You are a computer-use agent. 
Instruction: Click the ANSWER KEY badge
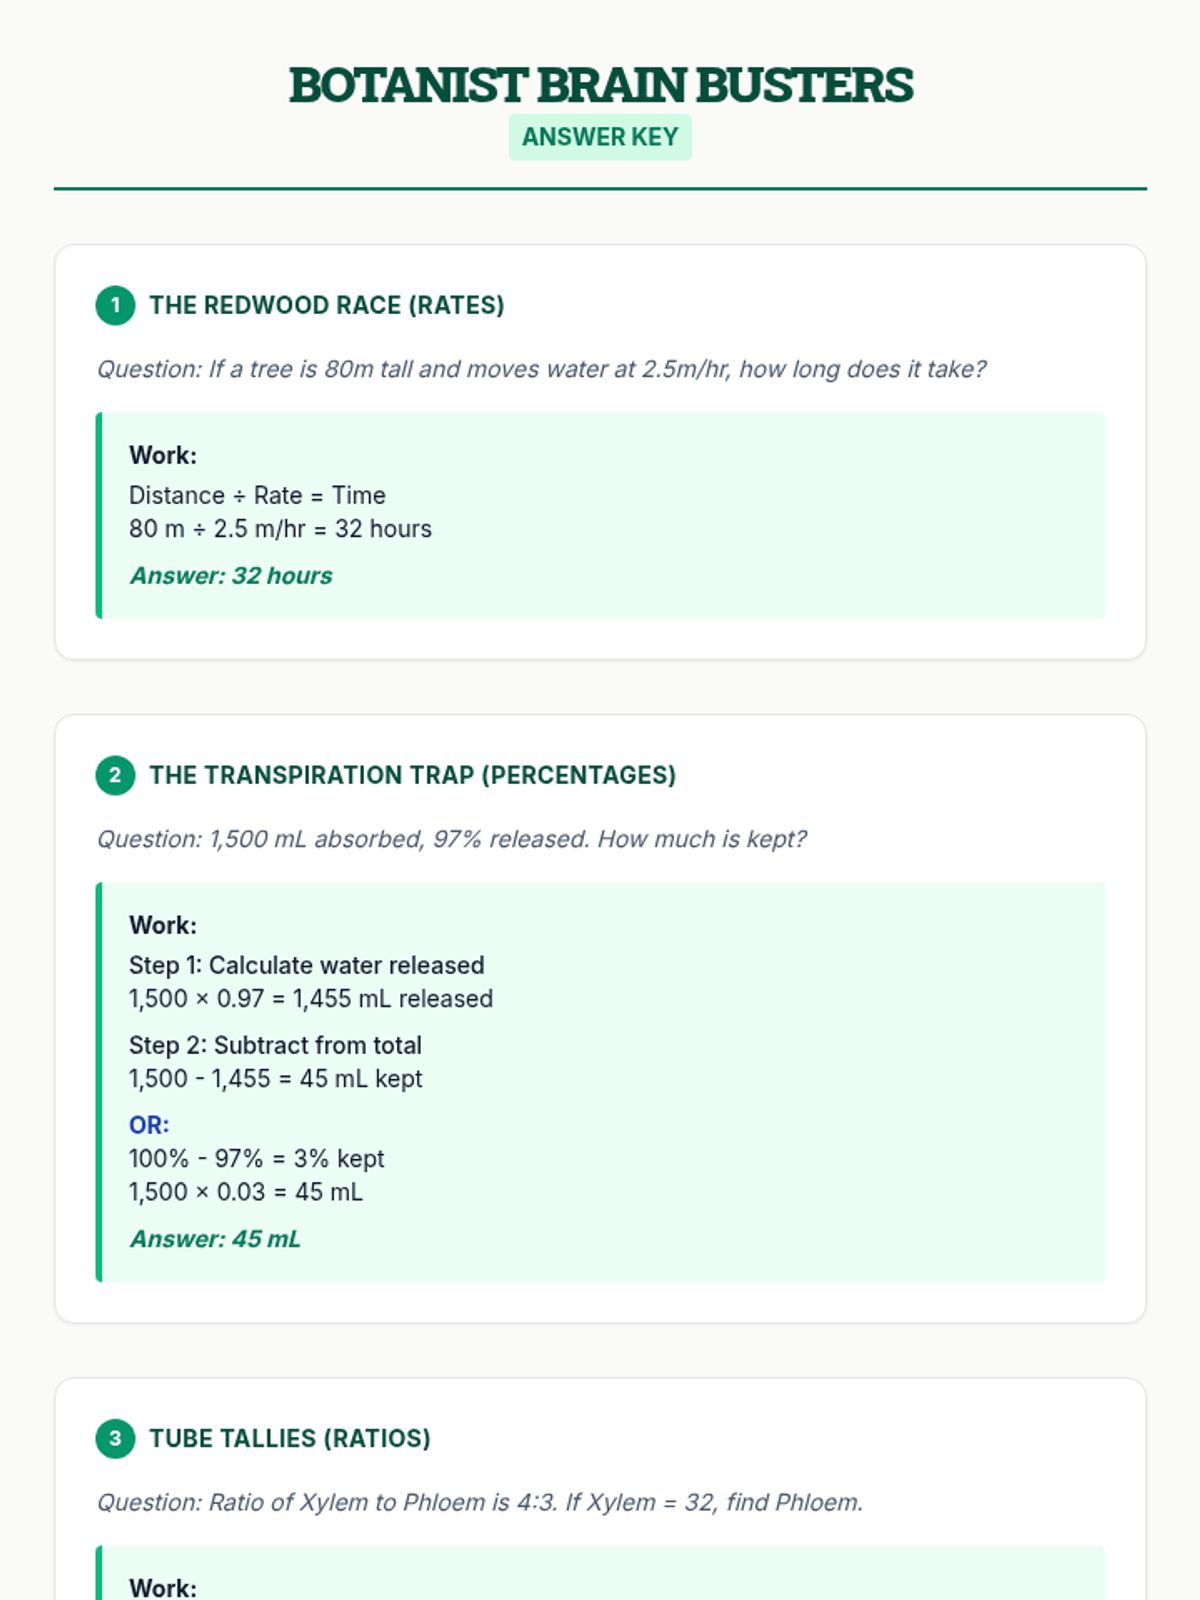[600, 137]
